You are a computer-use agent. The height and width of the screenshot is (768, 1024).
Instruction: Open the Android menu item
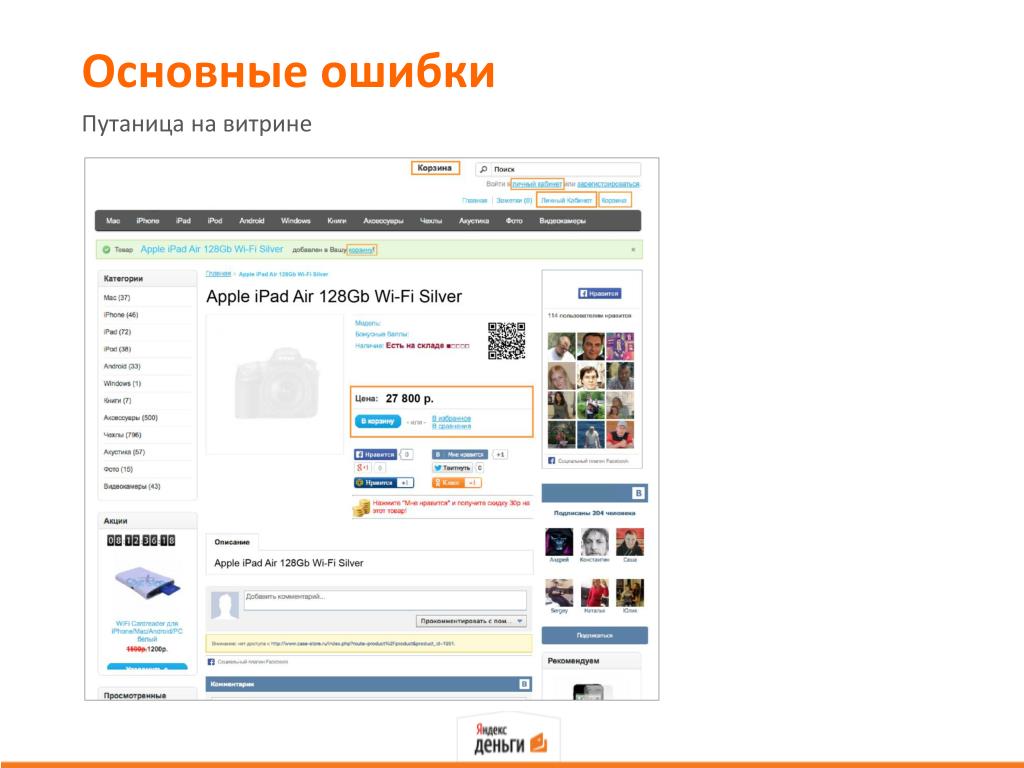click(251, 221)
